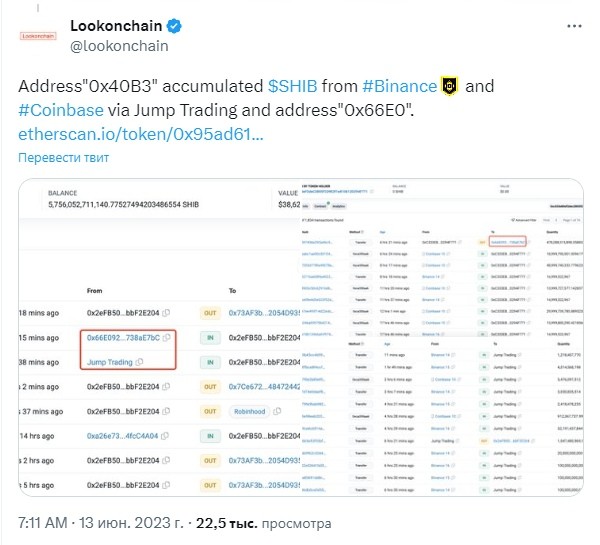
Task: Copy the 0xa26e73...4fcC4A04 address icon
Action: click(165, 436)
